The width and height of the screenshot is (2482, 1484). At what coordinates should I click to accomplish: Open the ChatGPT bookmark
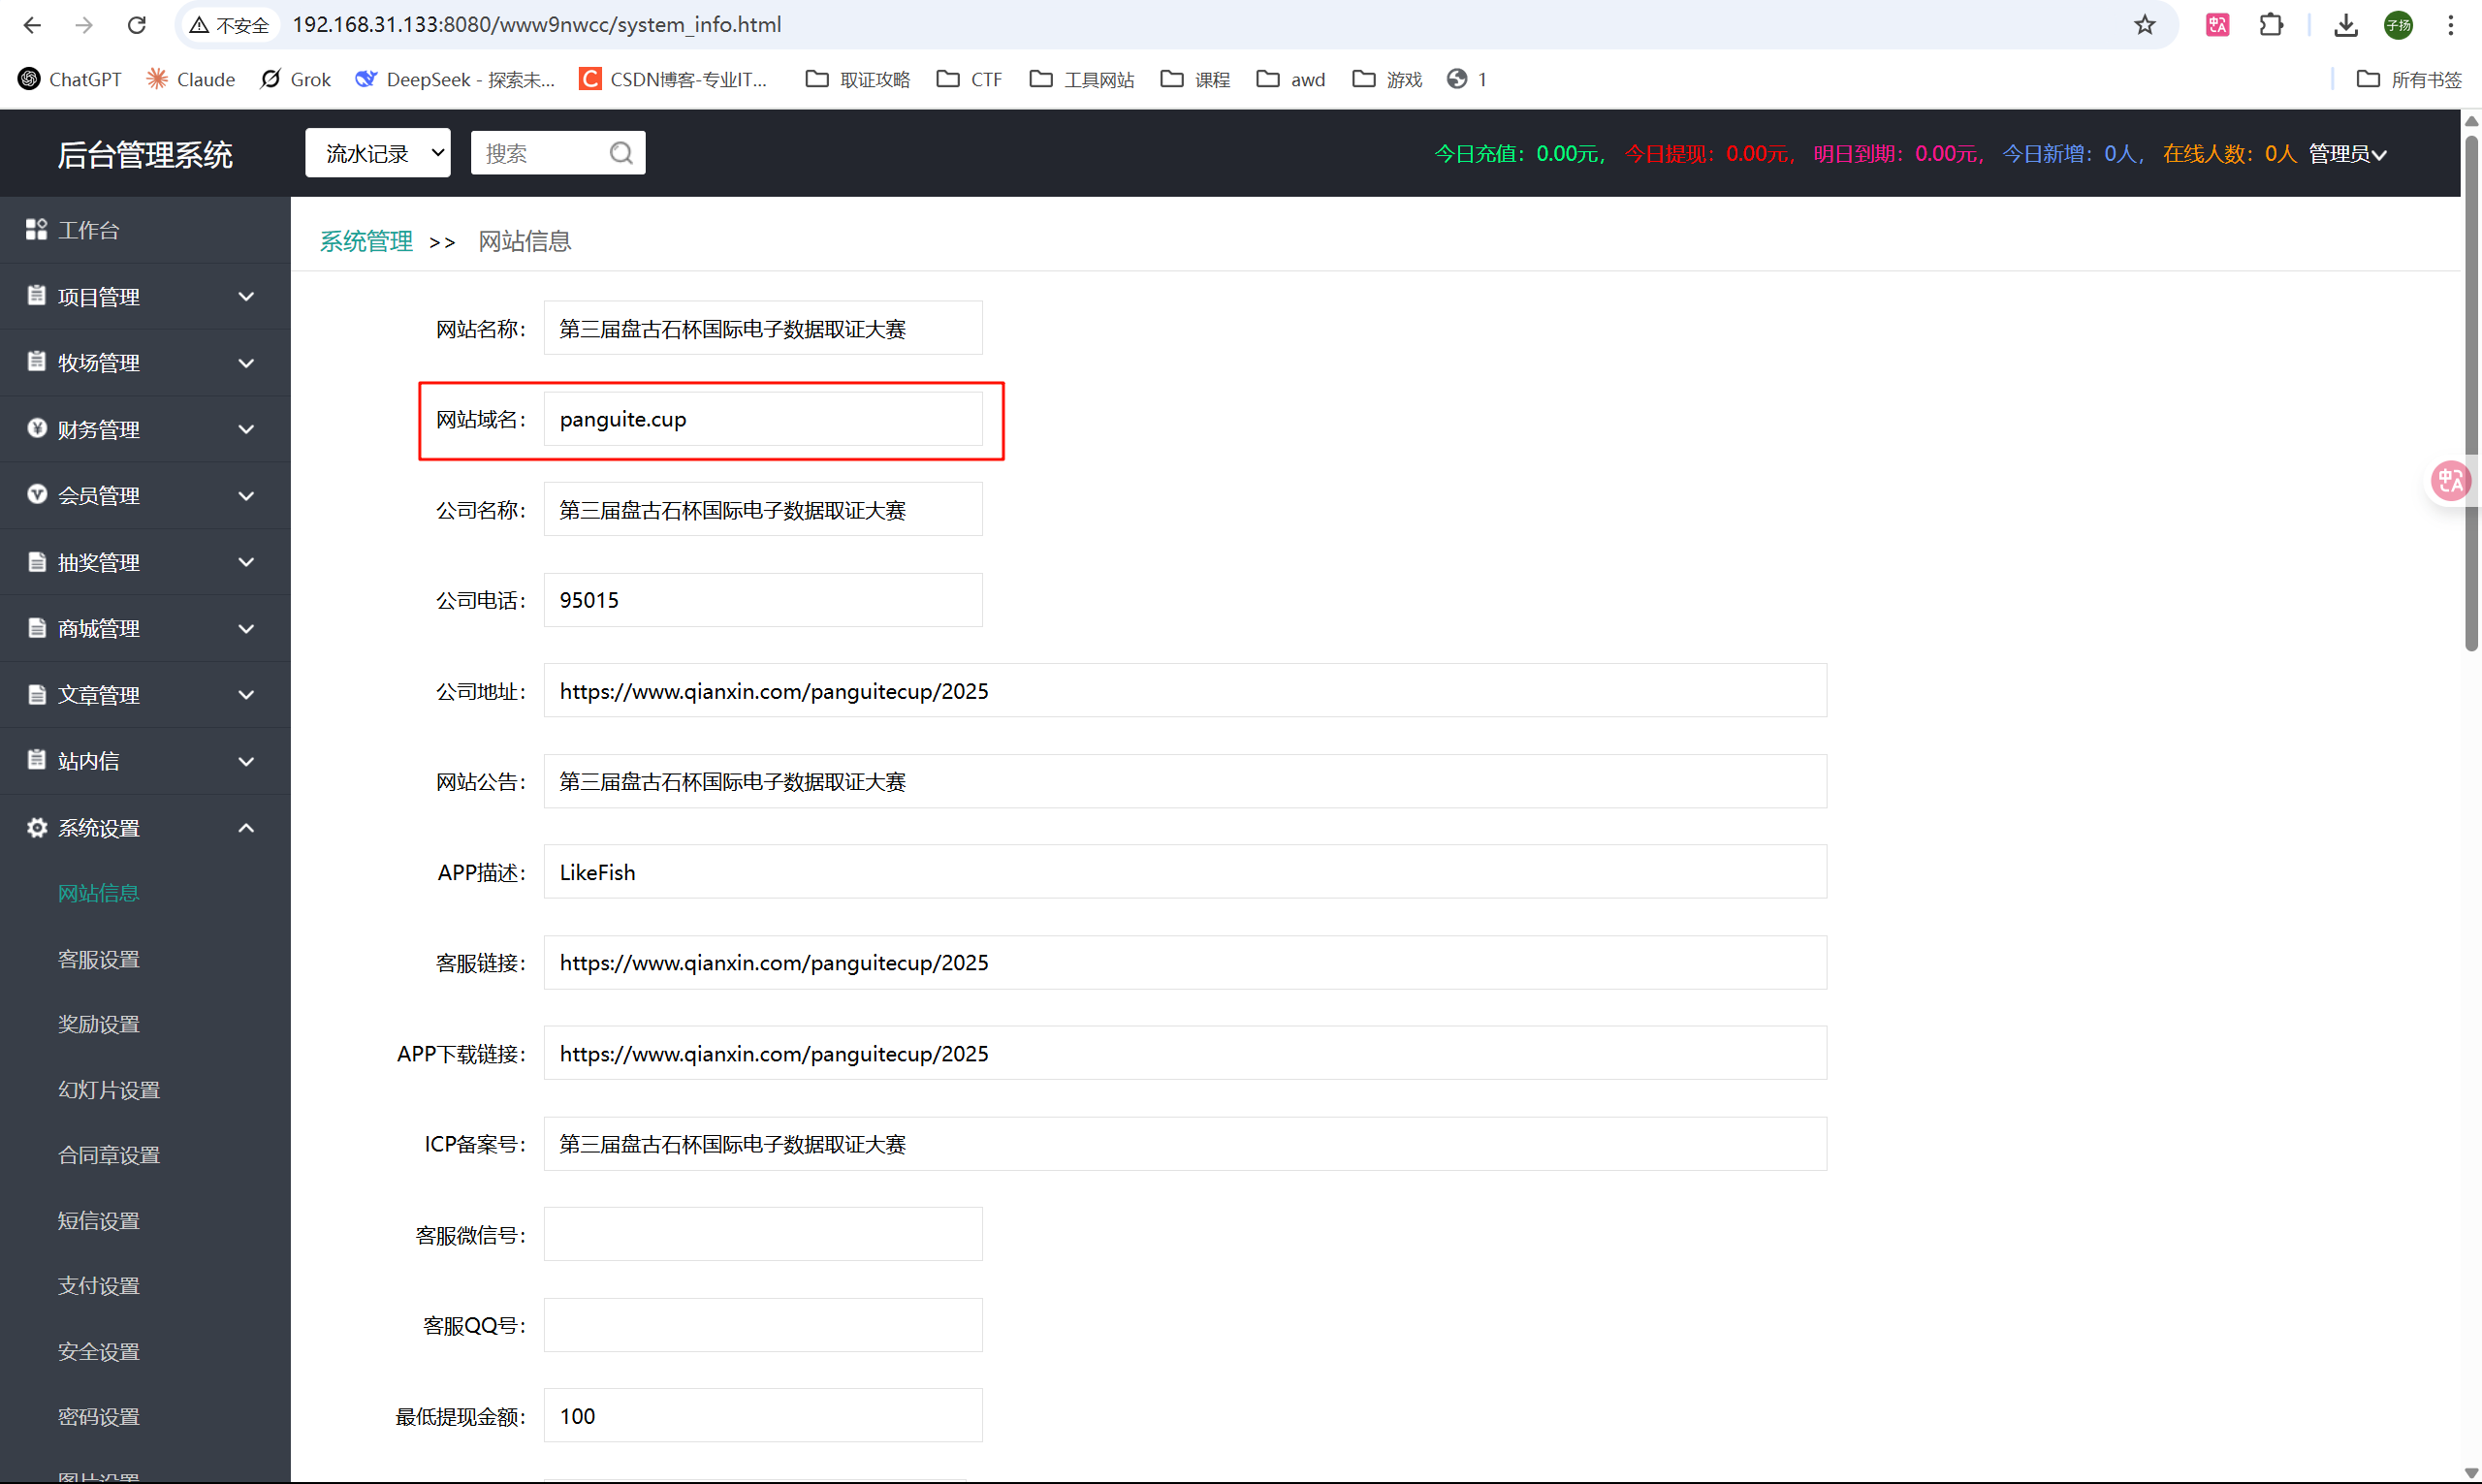[x=70, y=79]
